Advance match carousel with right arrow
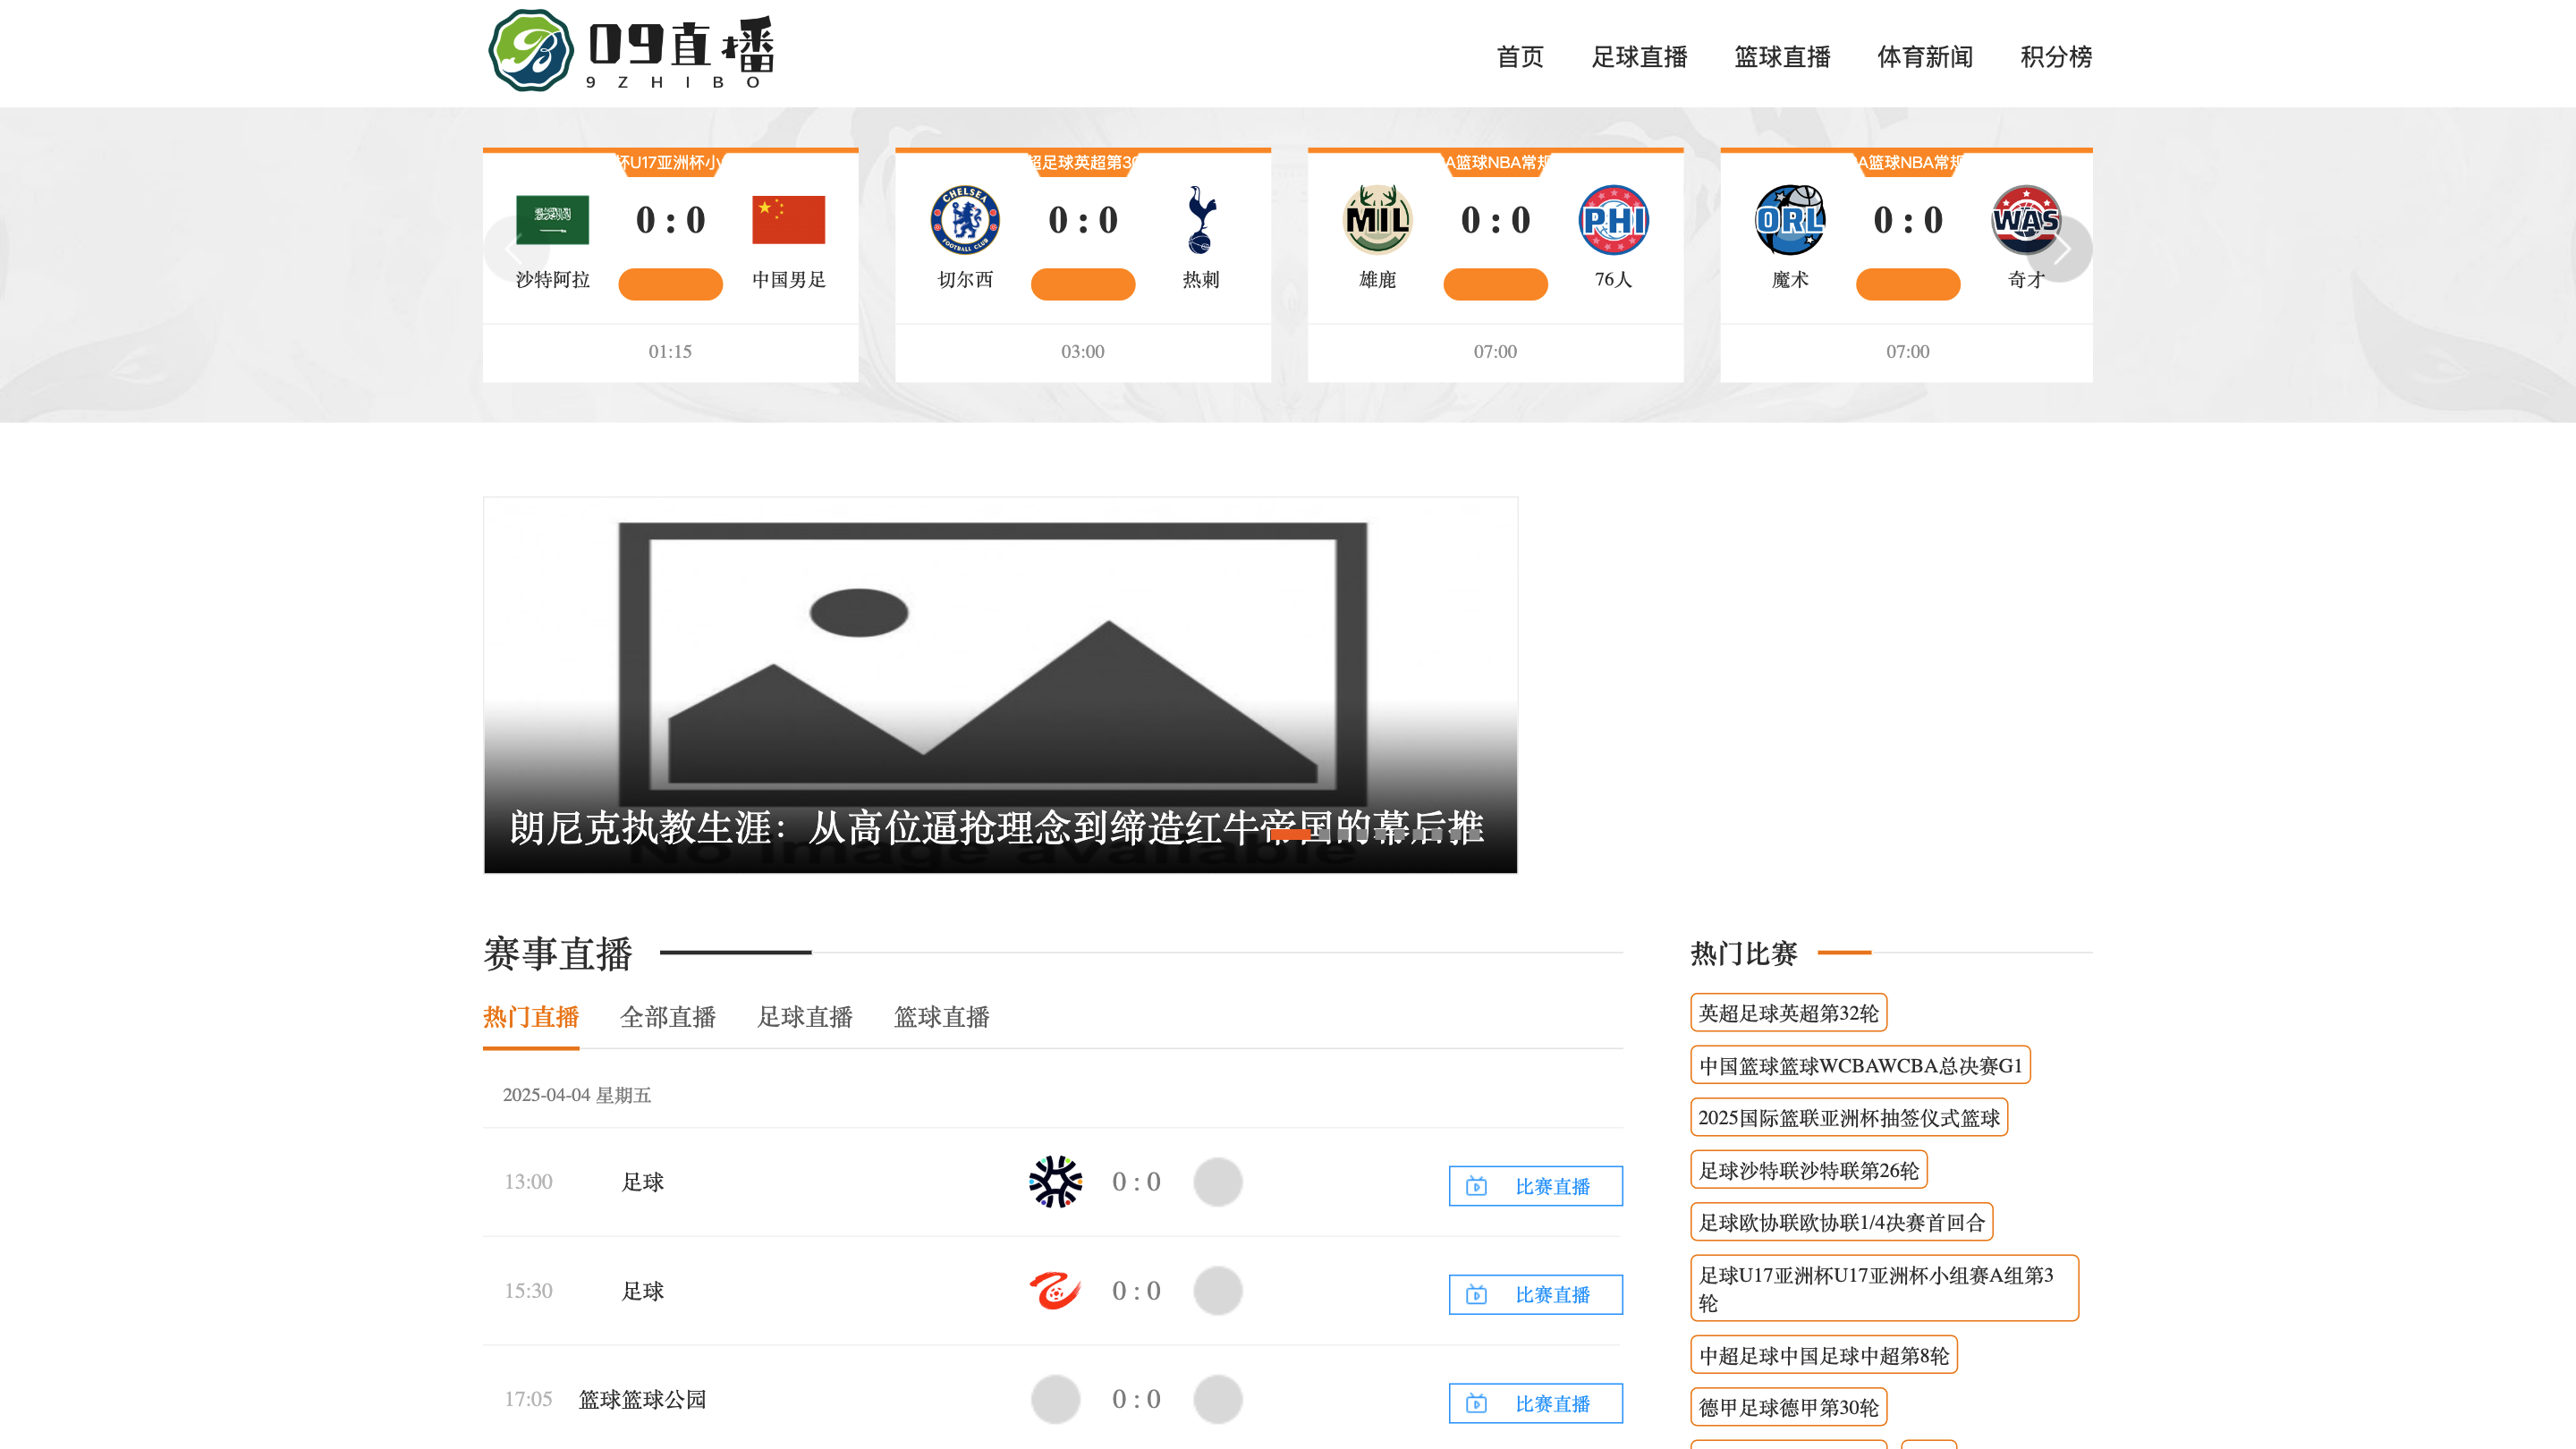The width and height of the screenshot is (2576, 1449). click(2060, 249)
